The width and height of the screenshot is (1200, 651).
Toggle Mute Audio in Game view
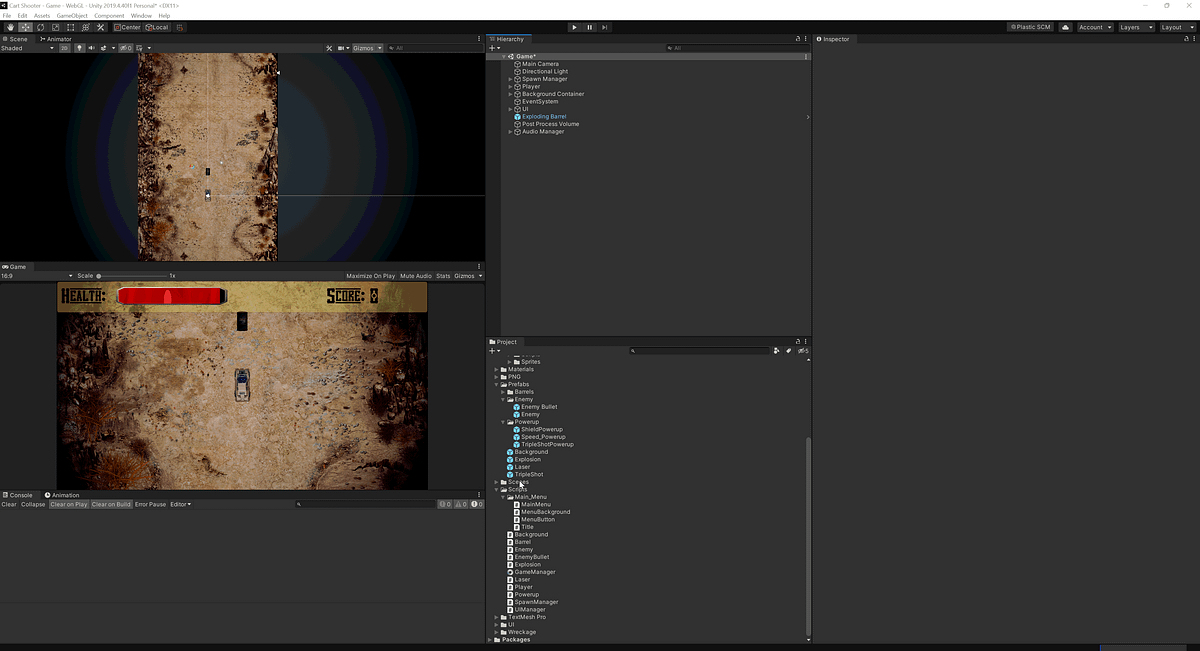click(x=416, y=276)
